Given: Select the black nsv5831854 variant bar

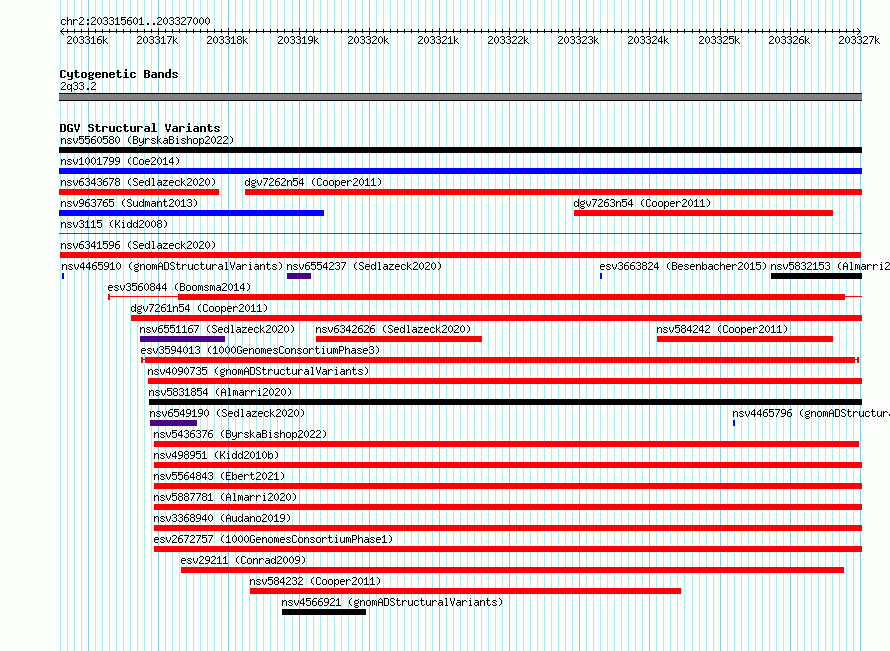Looking at the screenshot, I should [505, 402].
